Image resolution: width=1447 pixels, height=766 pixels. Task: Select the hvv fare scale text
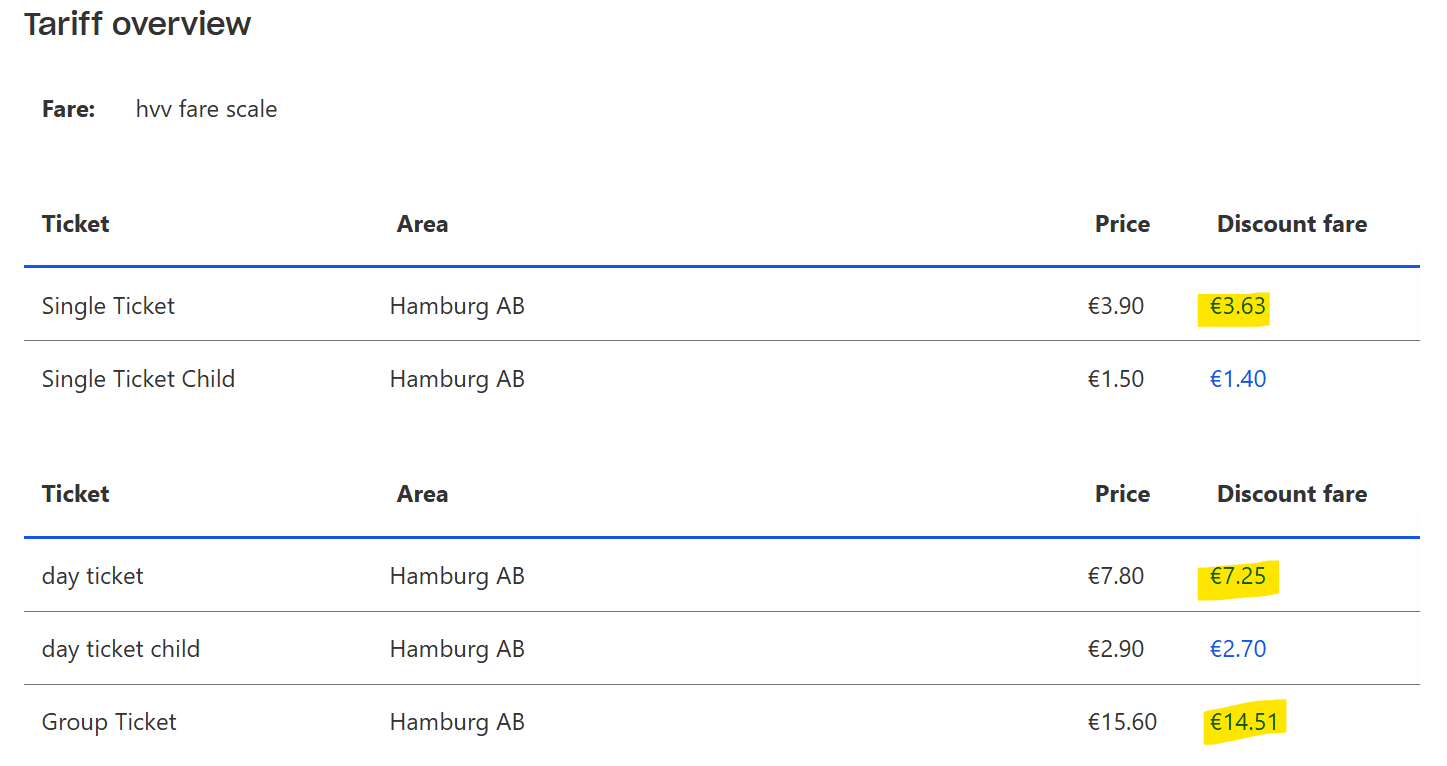pyautogui.click(x=206, y=110)
